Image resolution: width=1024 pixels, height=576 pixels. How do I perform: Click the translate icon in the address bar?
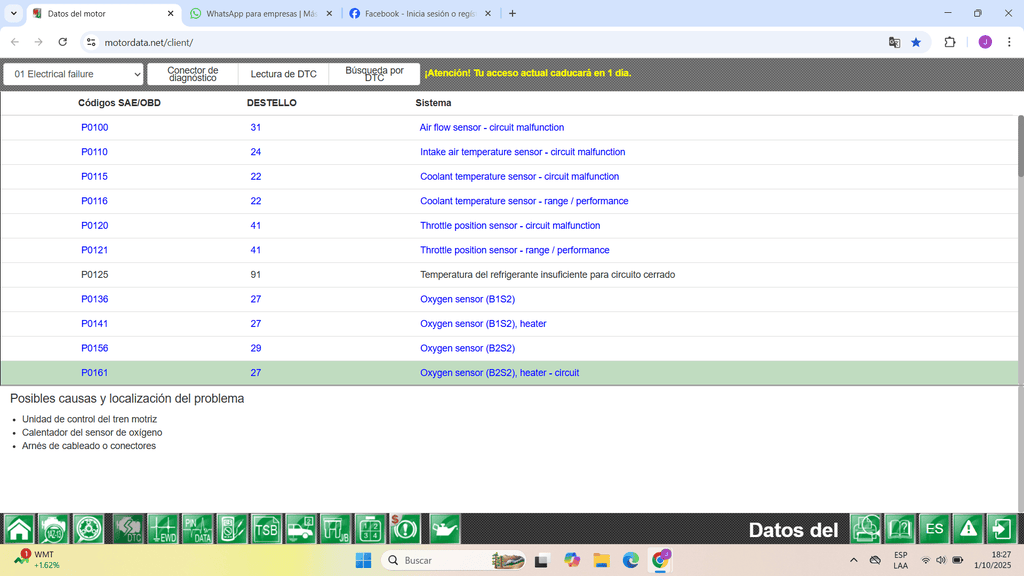pyautogui.click(x=893, y=42)
